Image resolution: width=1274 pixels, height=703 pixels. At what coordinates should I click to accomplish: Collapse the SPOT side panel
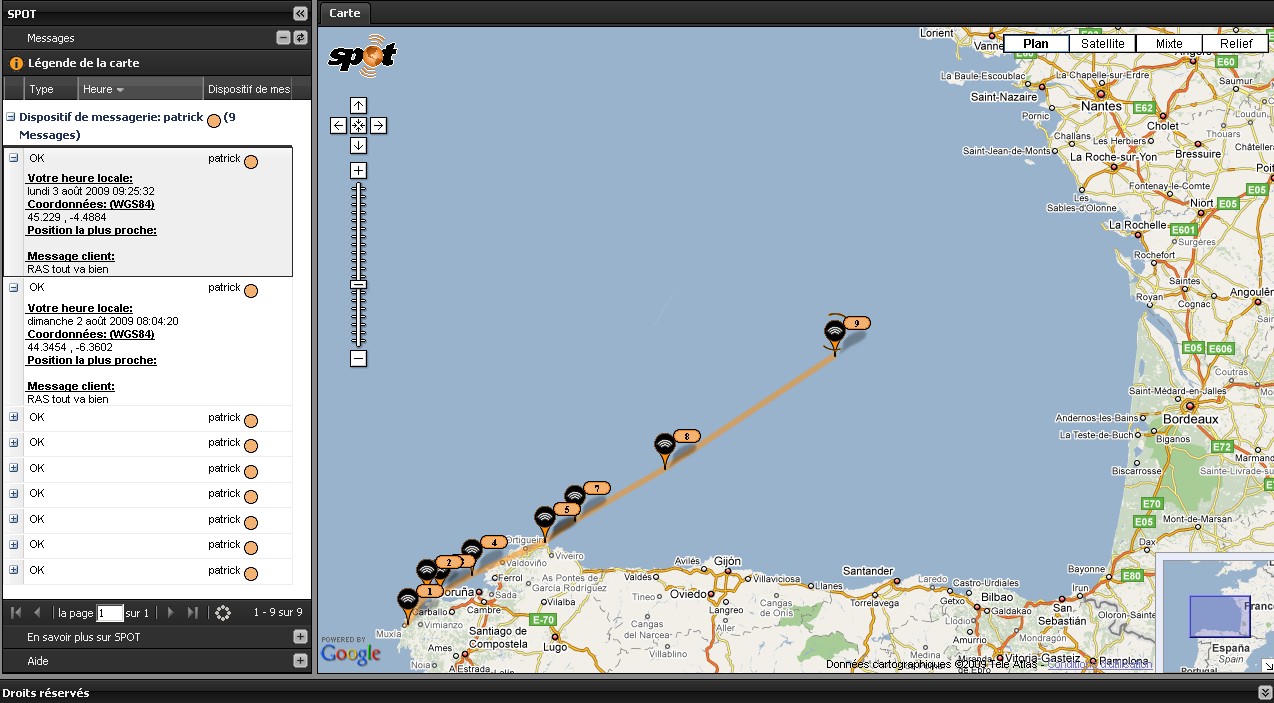coord(300,13)
